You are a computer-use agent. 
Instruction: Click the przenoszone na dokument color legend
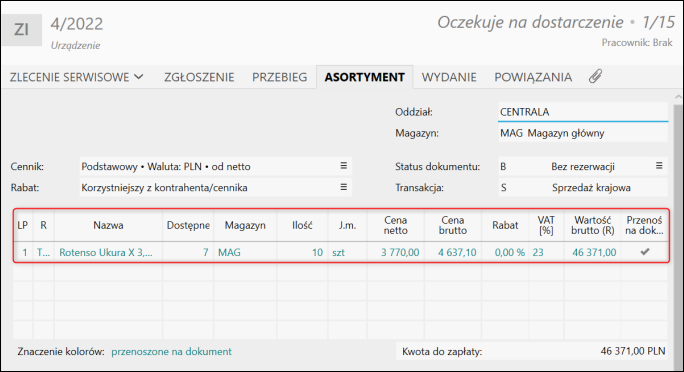click(x=171, y=352)
